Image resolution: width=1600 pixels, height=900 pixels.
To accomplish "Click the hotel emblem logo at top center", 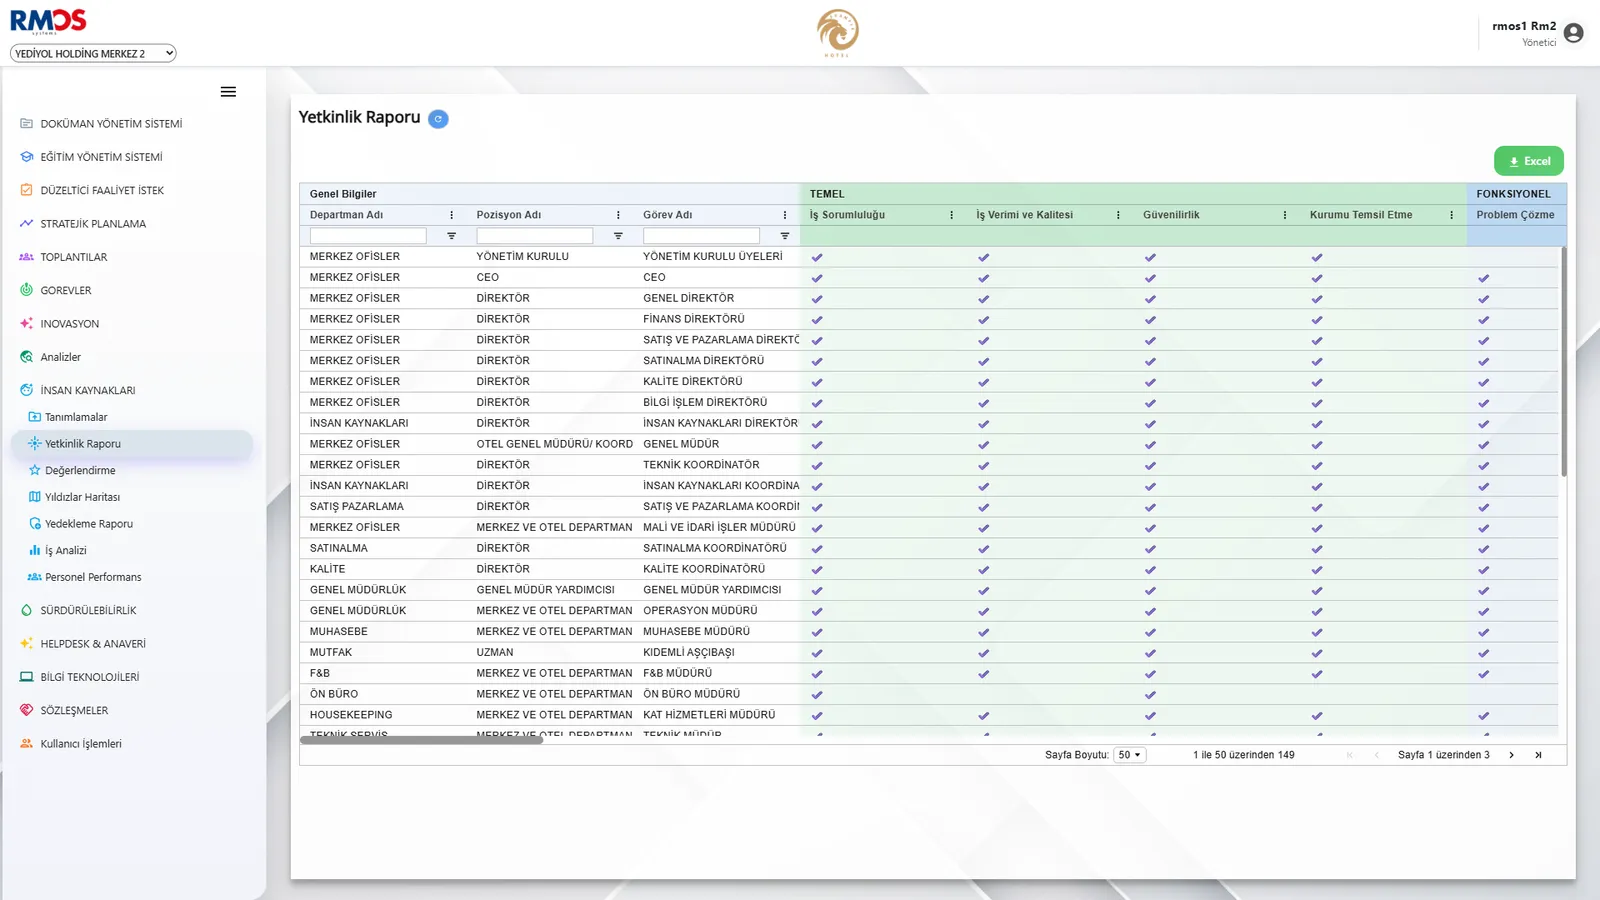I will tap(837, 33).
